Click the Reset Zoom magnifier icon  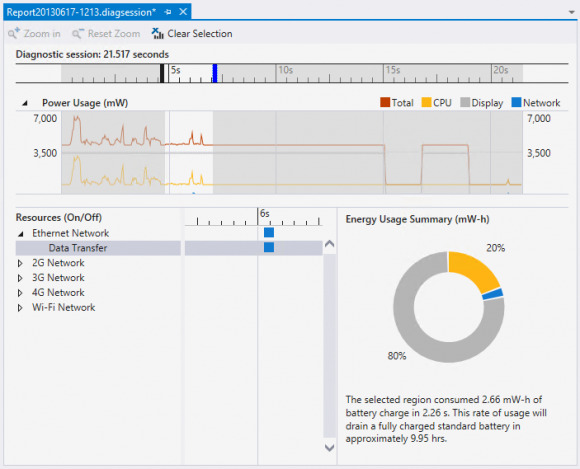pos(78,33)
